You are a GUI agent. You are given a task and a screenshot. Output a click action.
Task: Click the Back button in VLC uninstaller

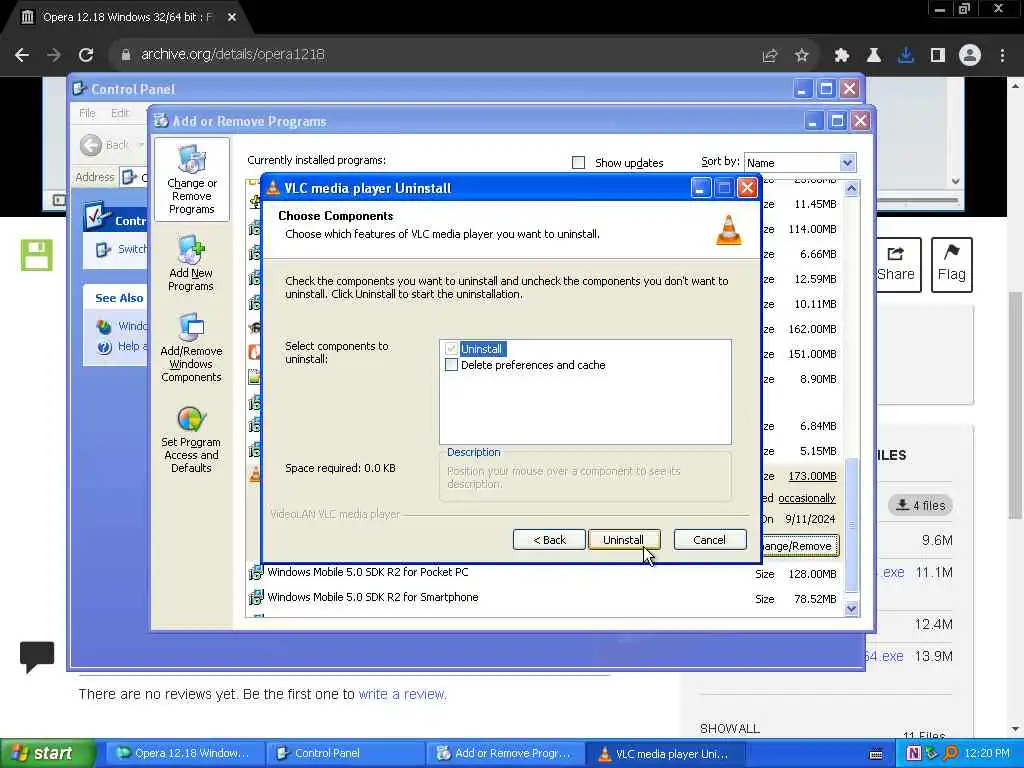point(549,539)
